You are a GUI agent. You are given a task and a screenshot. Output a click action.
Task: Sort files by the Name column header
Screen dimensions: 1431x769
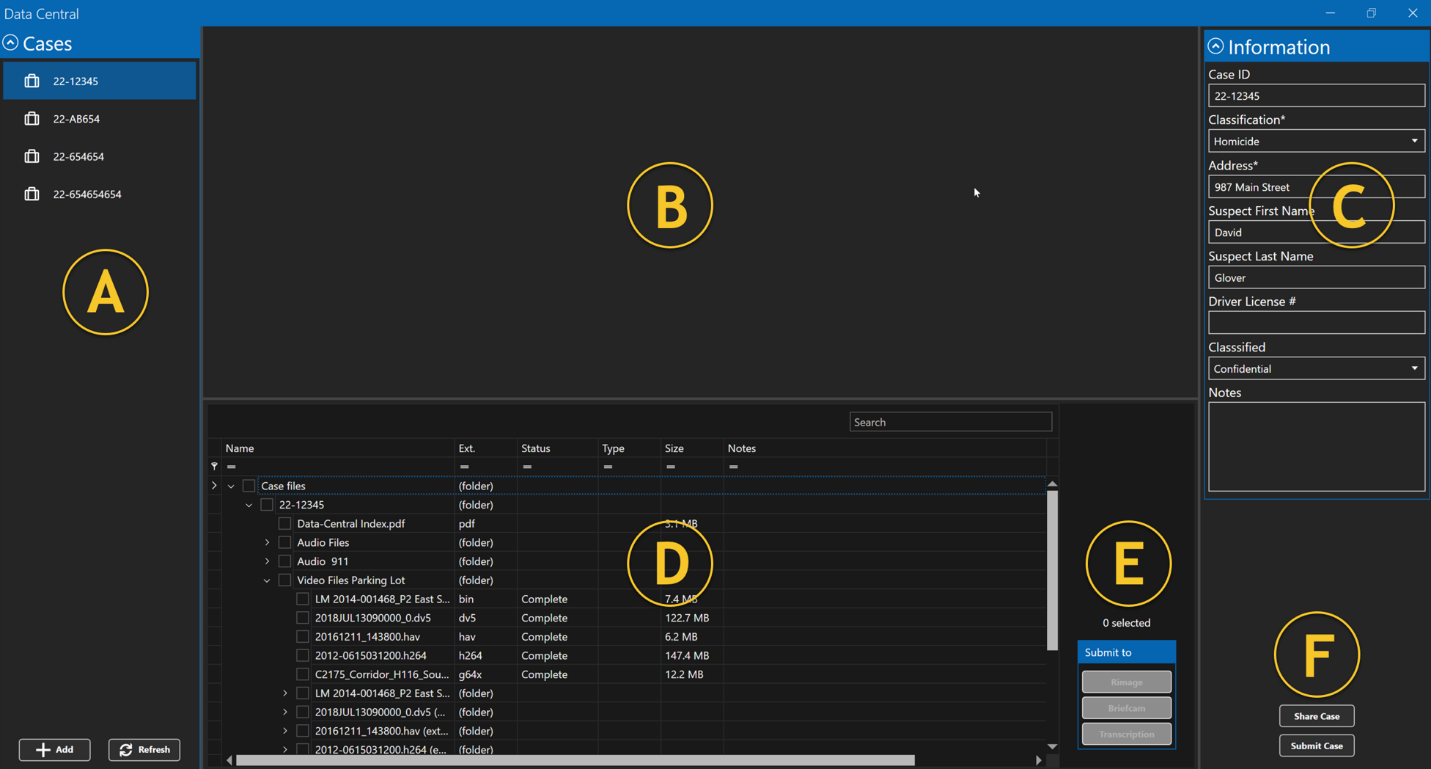[338, 449]
